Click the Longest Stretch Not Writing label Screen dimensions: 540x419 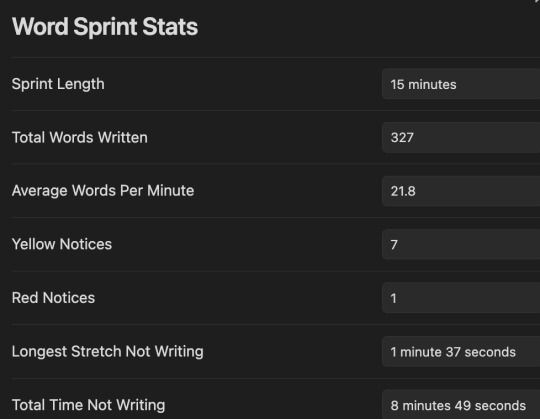pyautogui.click(x=107, y=352)
